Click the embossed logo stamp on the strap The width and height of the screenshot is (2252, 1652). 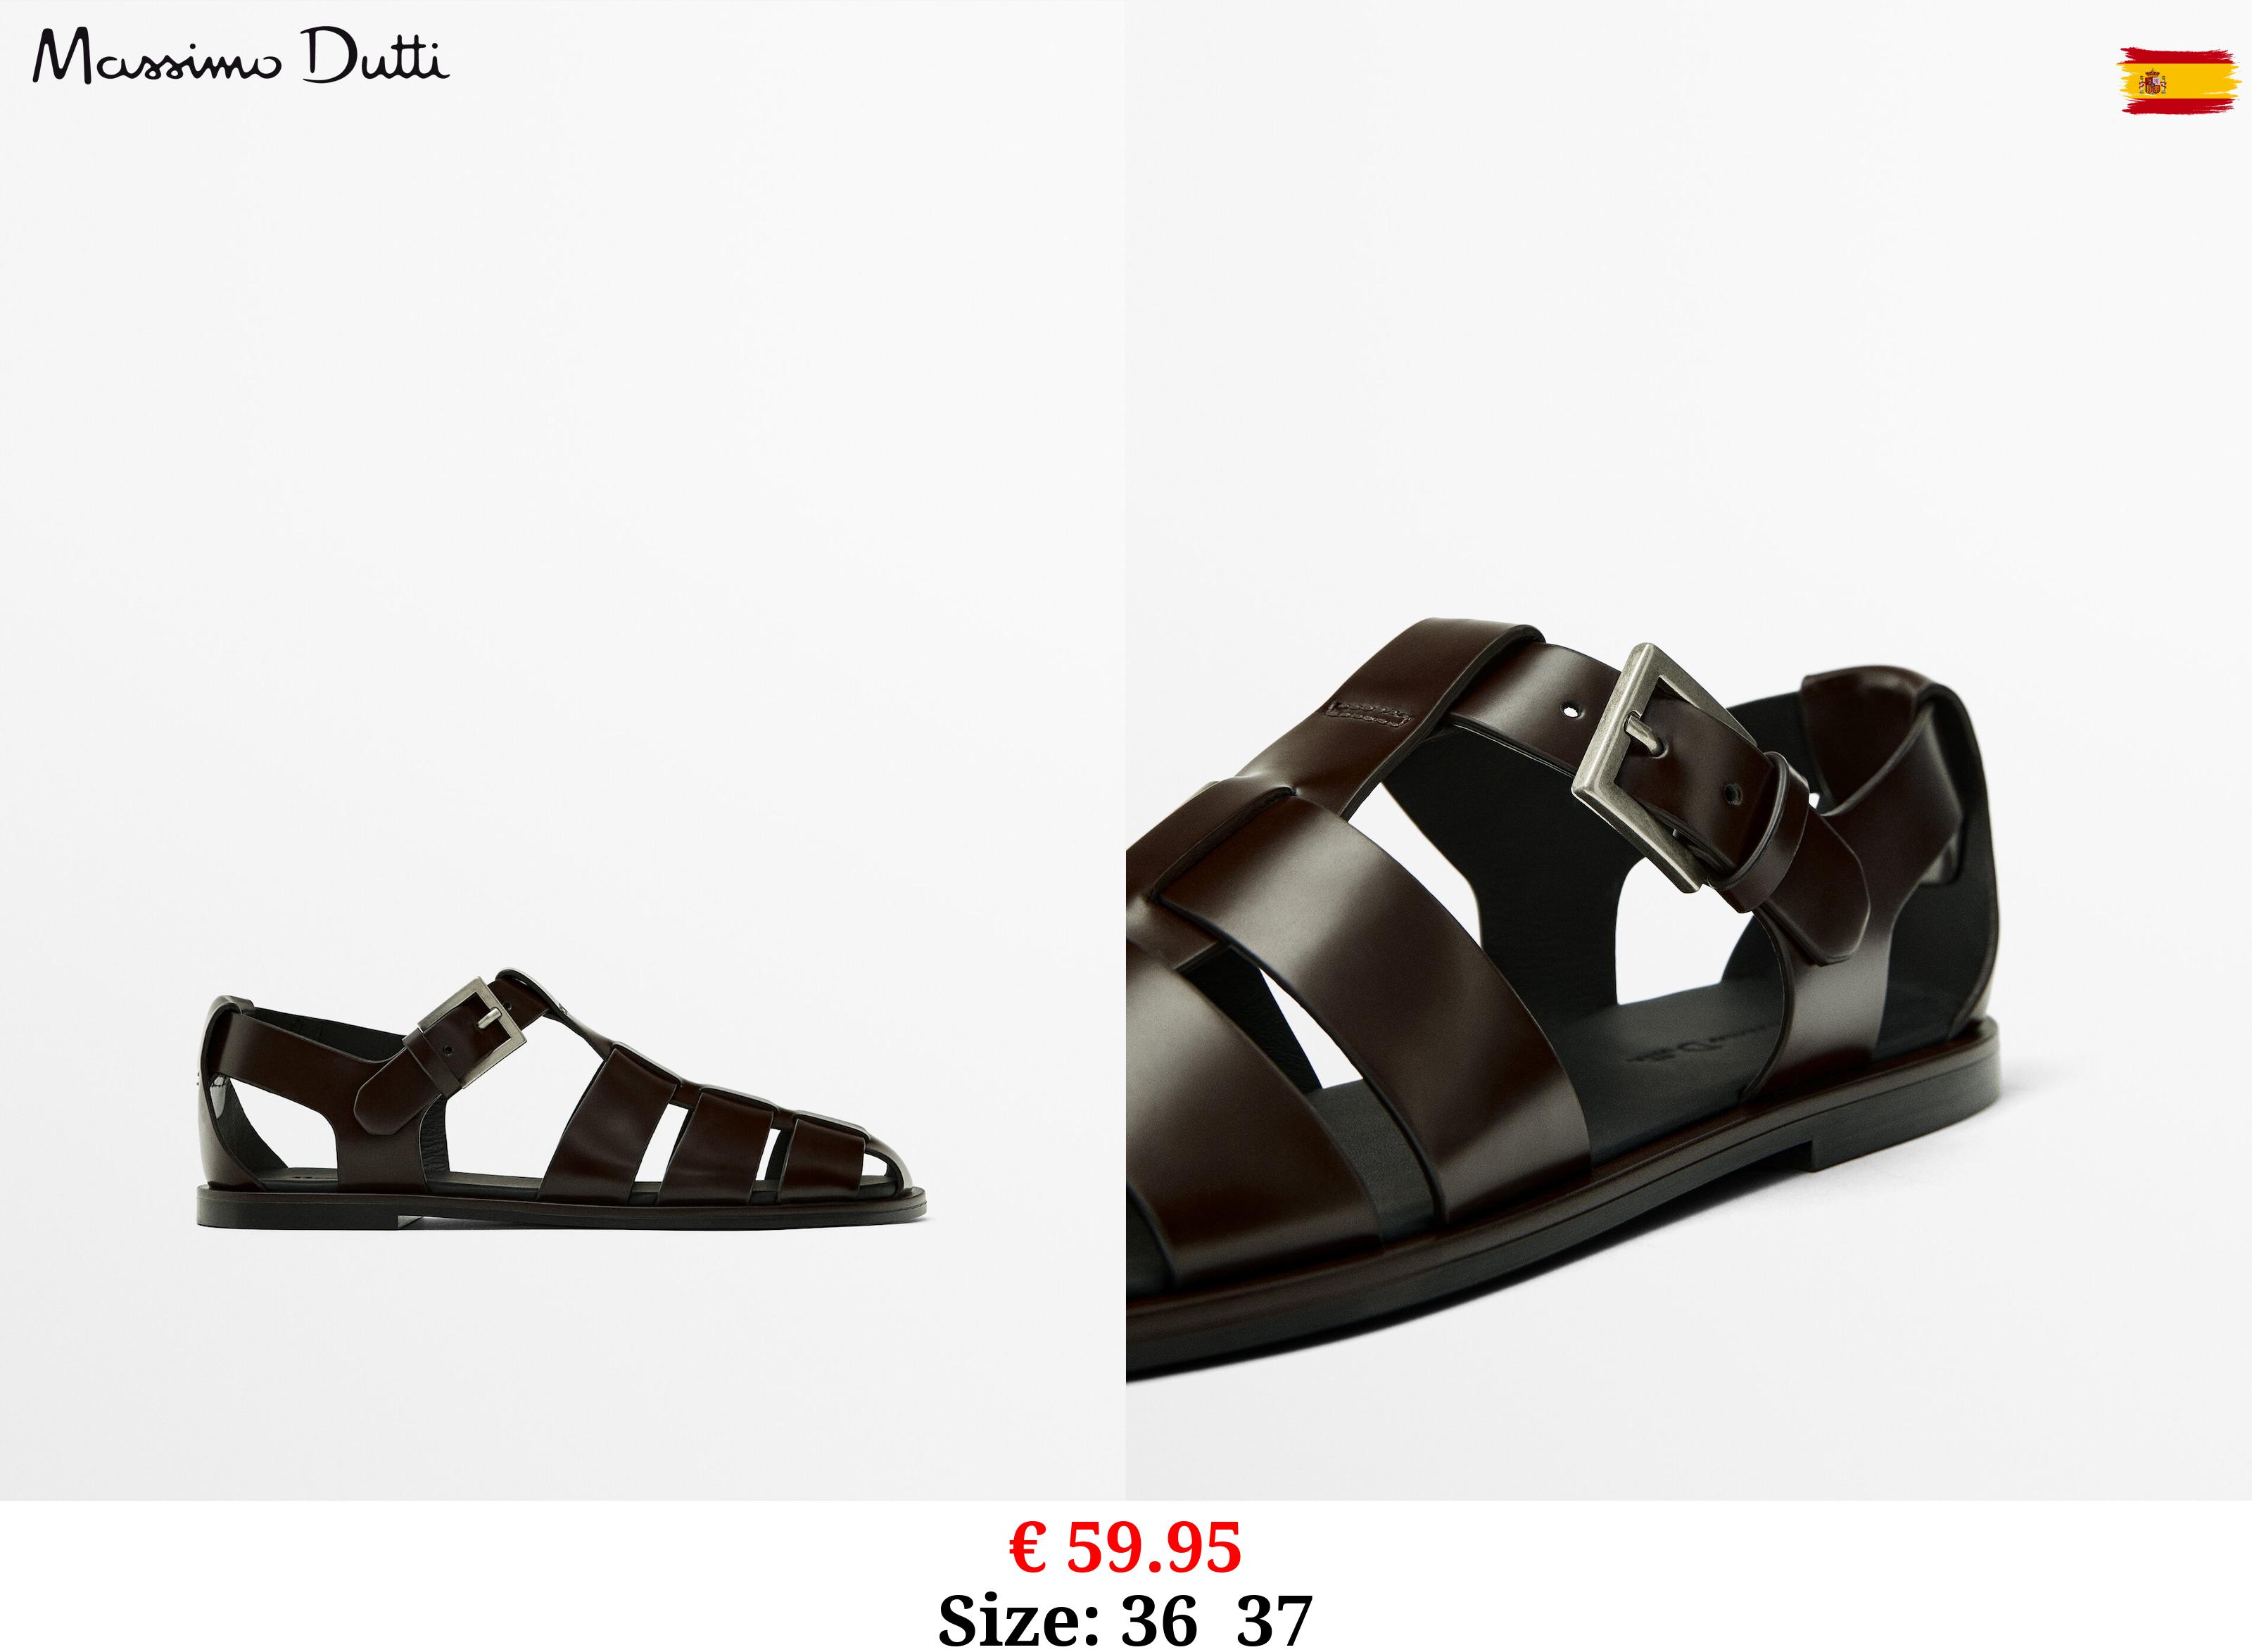1368,711
